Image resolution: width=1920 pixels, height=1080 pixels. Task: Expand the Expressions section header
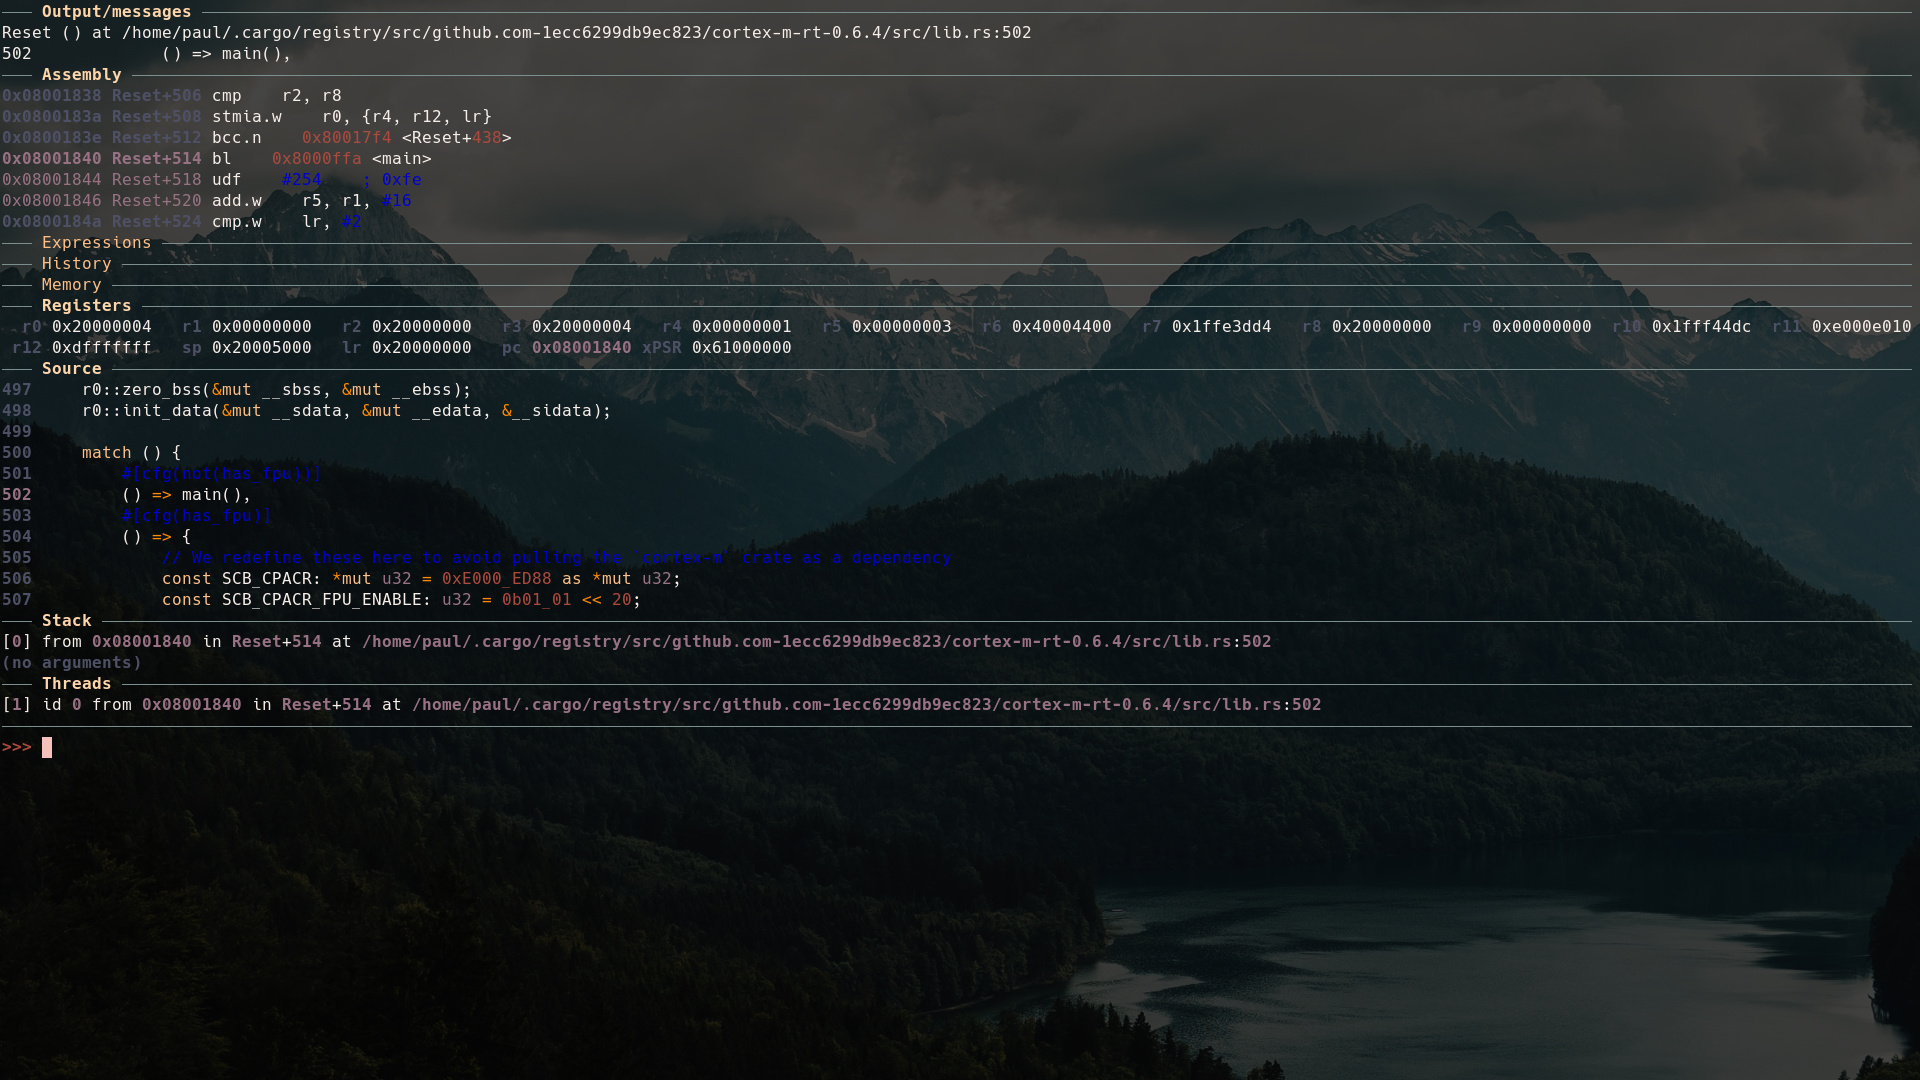pos(96,243)
